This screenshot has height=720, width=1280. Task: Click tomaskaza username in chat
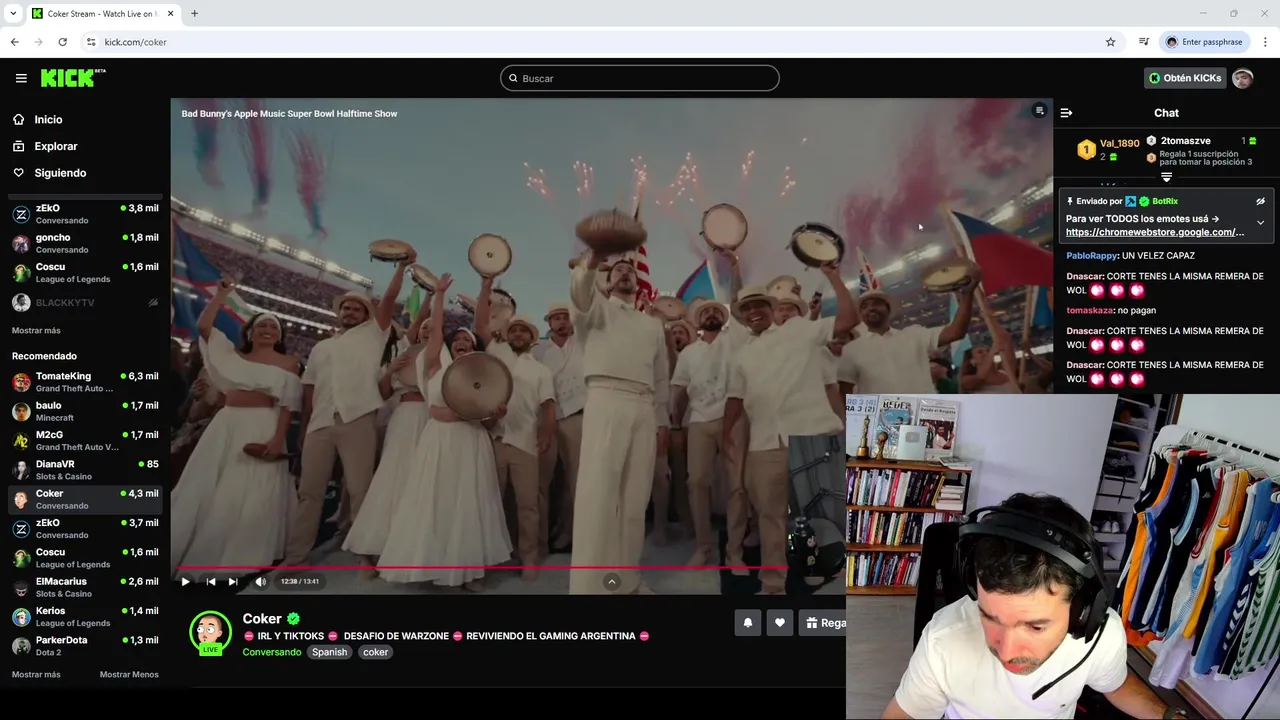click(x=1090, y=311)
